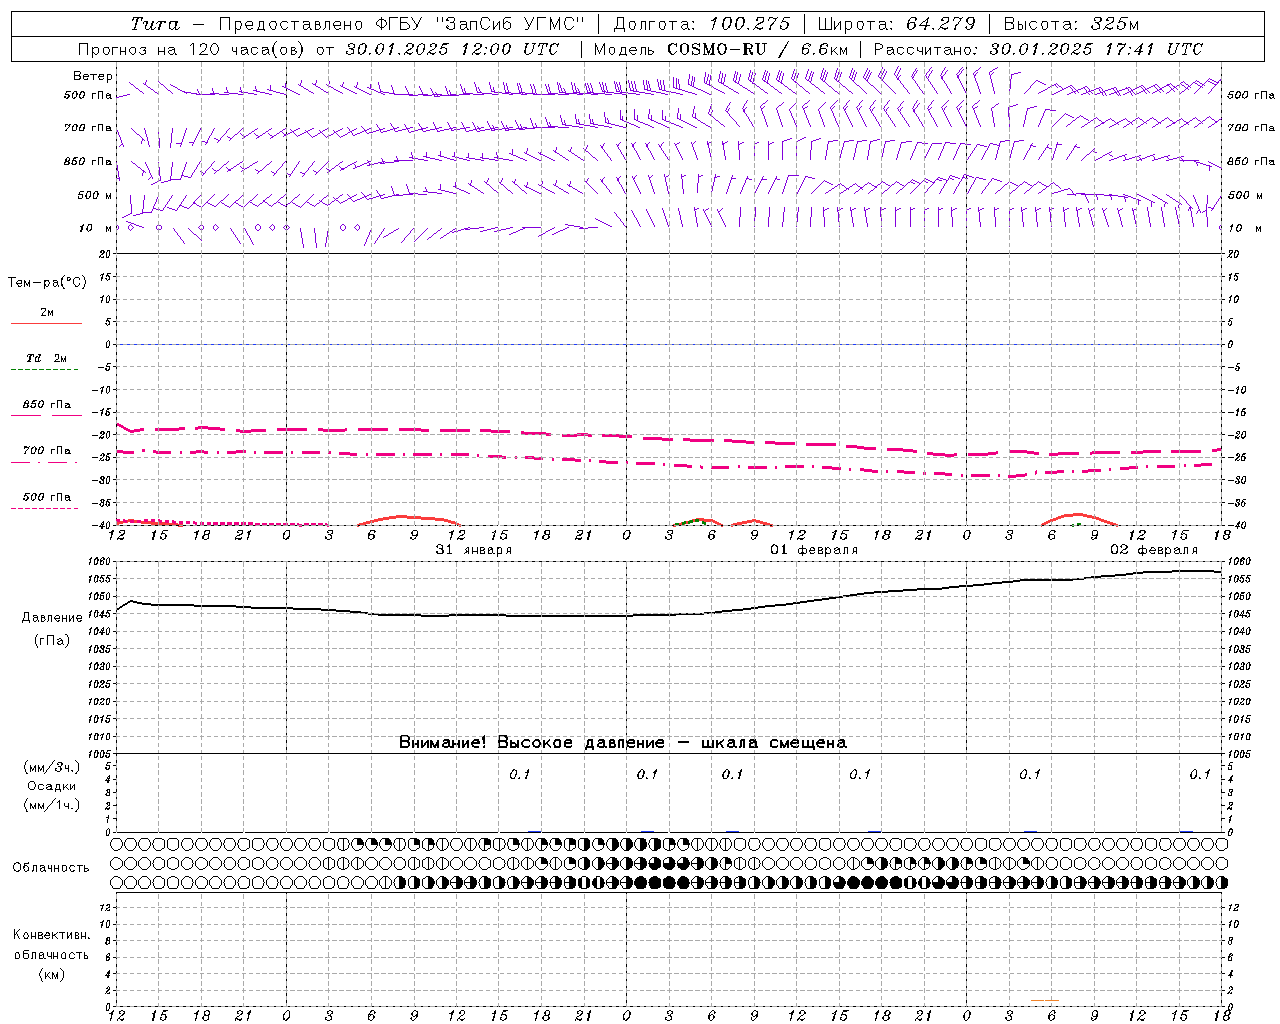Select the text "Предоставлено ФГБУ ЗапСиб УГМС"
Viewport: 1280px width, 1024px height.
401,24
